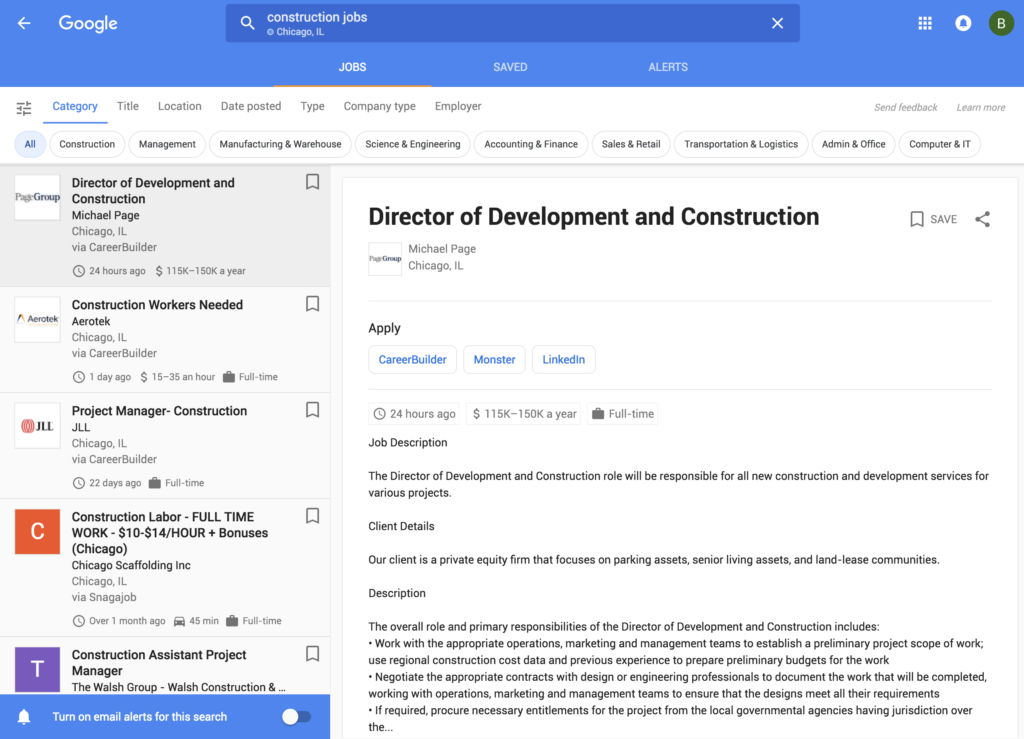Share the Director job listing

tap(982, 219)
